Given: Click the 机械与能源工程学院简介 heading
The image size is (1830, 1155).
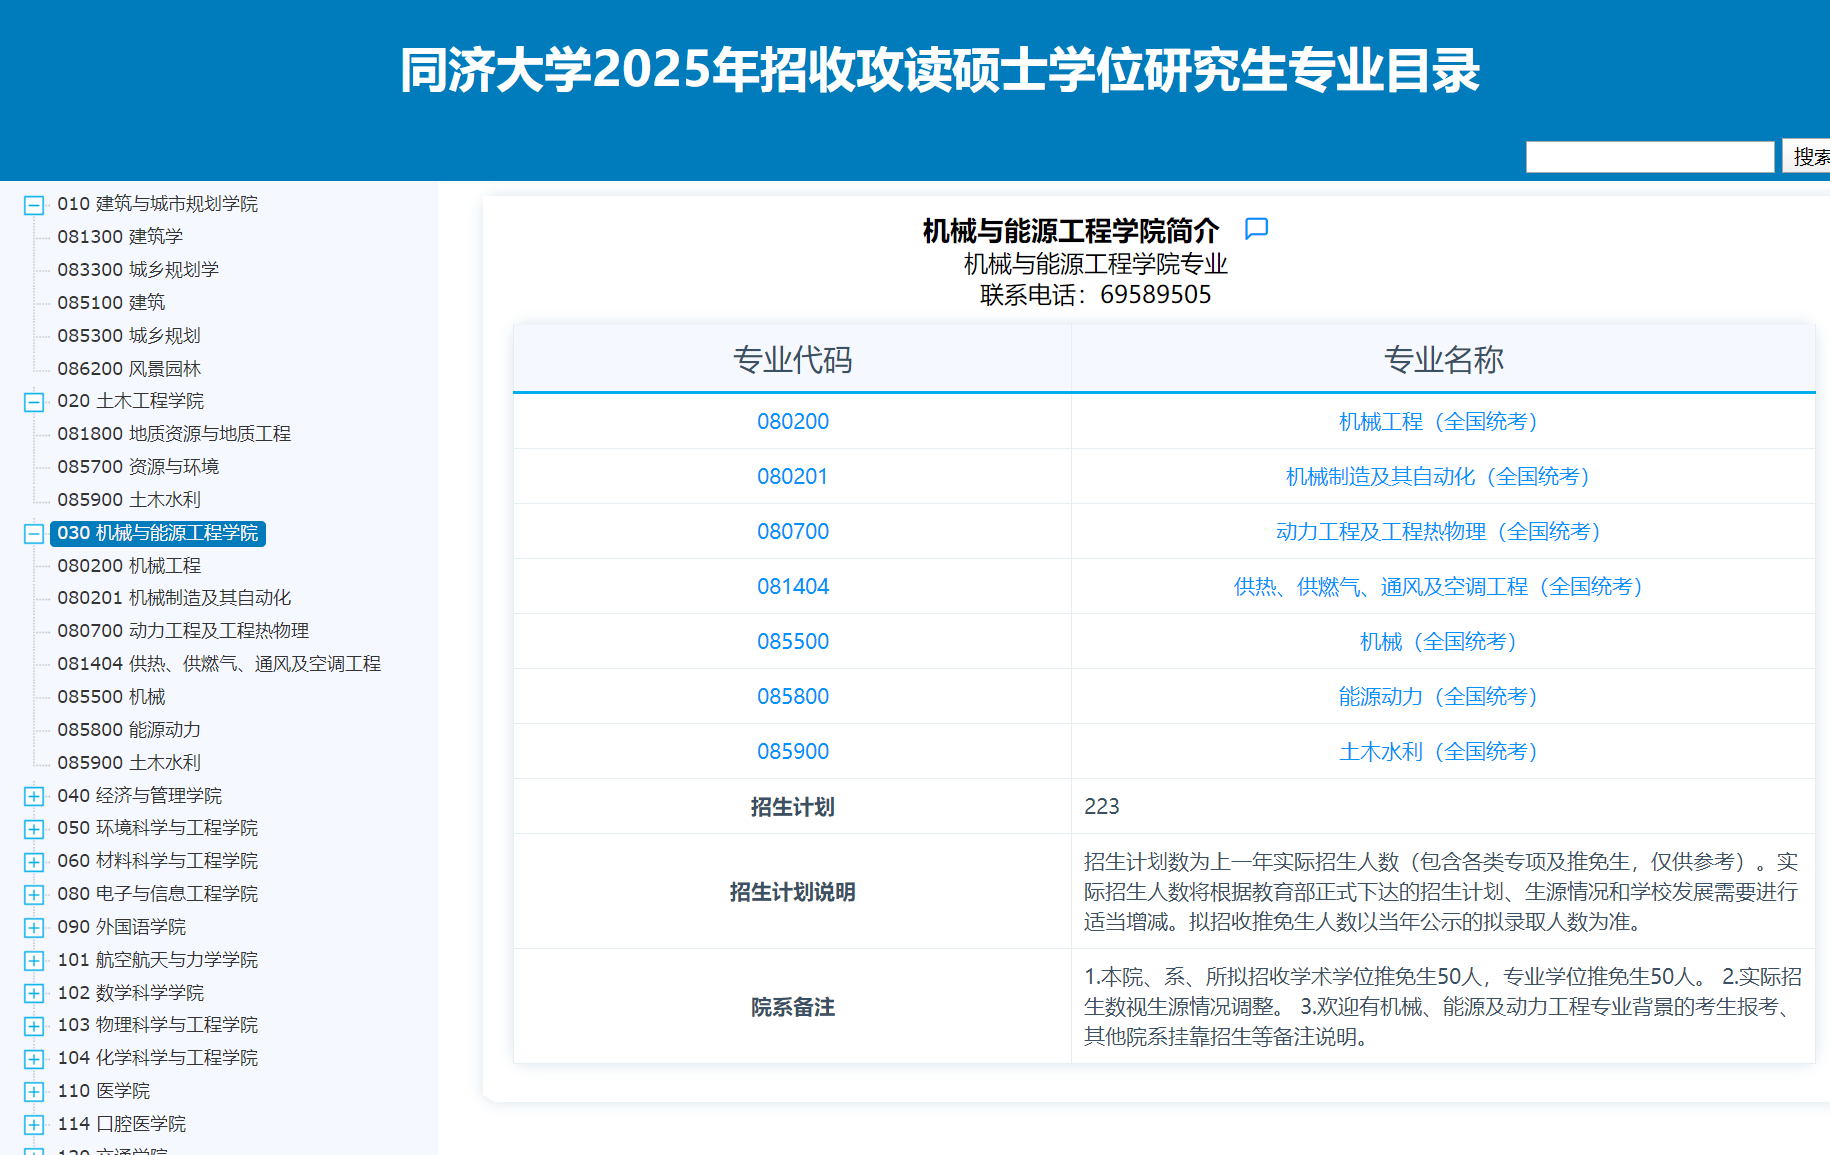Looking at the screenshot, I should coord(1070,231).
